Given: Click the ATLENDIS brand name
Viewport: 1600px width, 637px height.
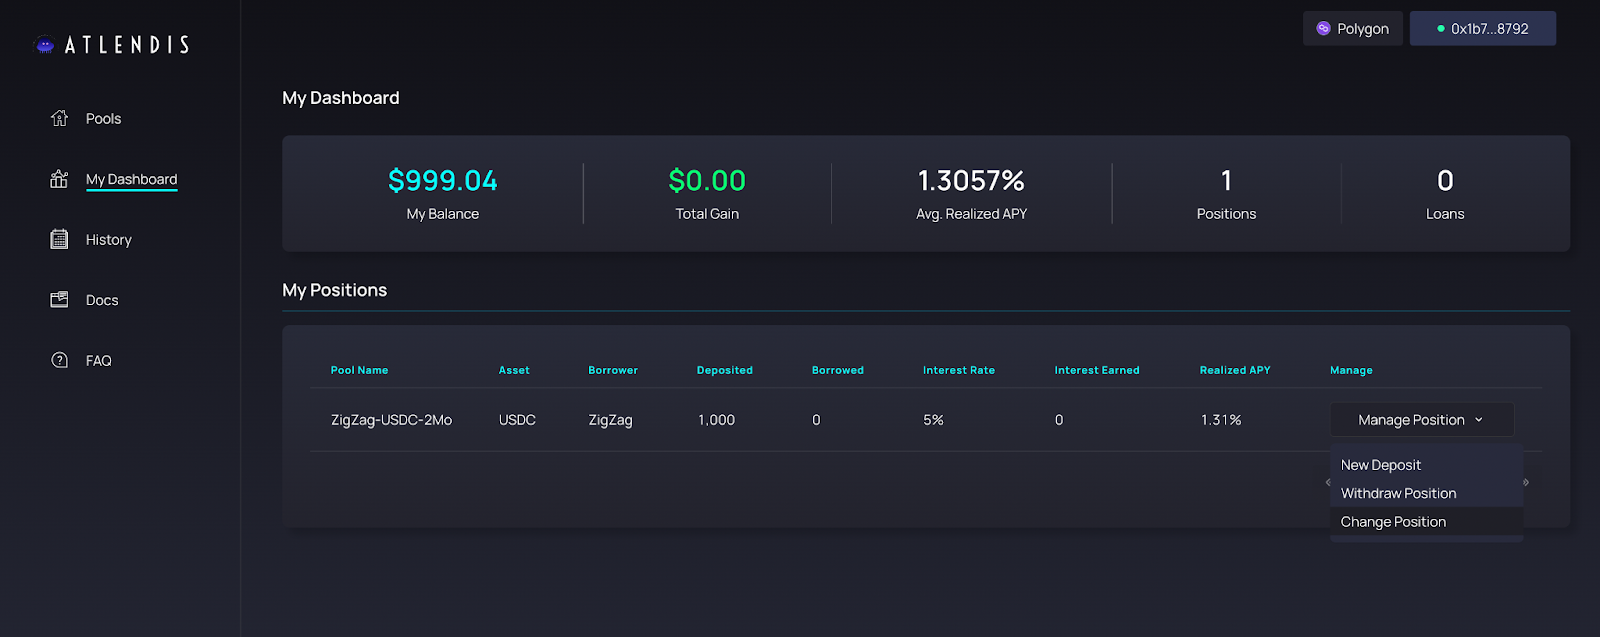Looking at the screenshot, I should tap(127, 45).
